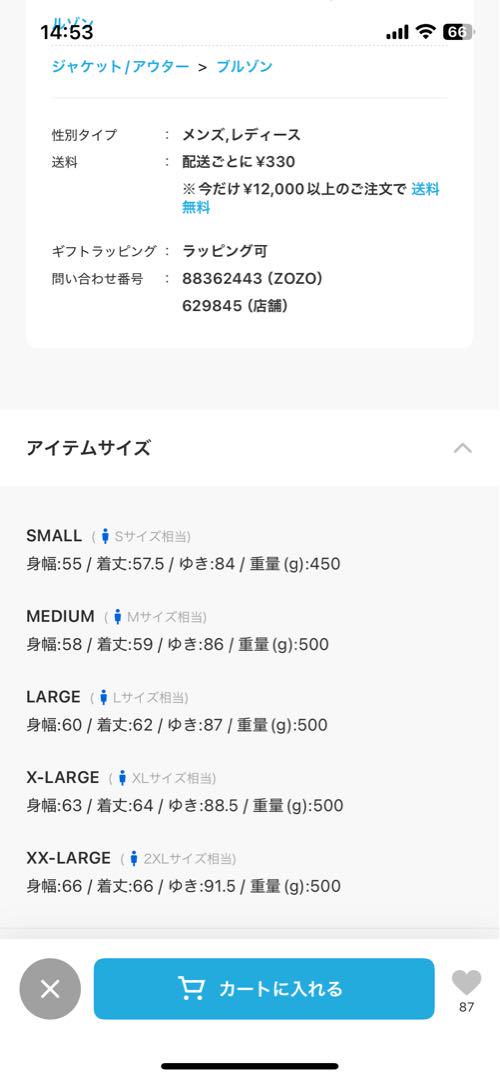Tap the アイテムサイズ section header
This screenshot has height=1080, width=500.
click(x=250, y=448)
